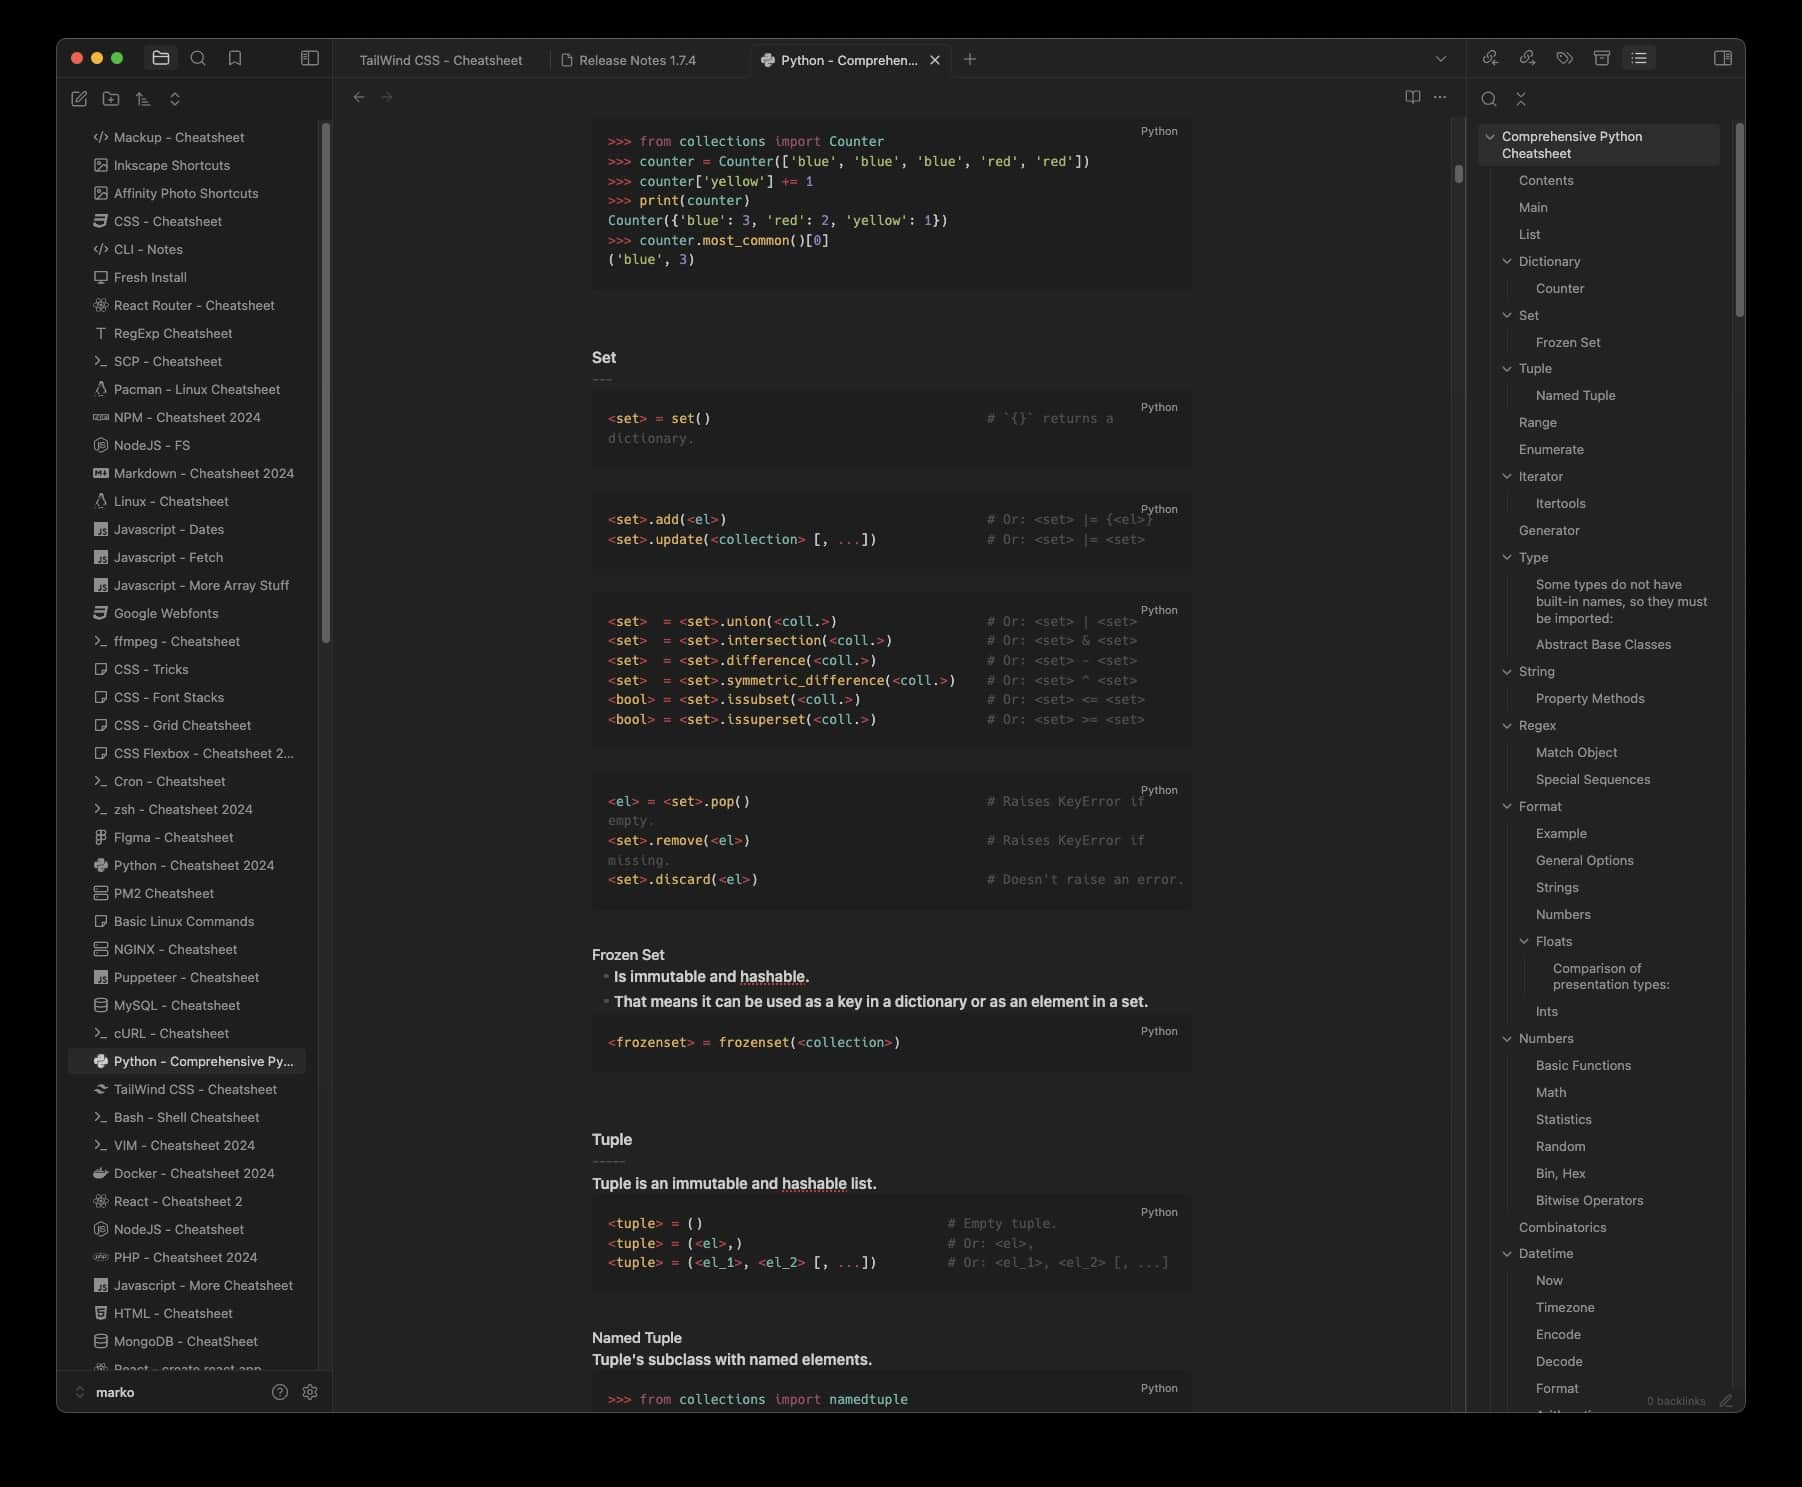Search headings in the outline panel
The width and height of the screenshot is (1802, 1487).
click(1489, 99)
